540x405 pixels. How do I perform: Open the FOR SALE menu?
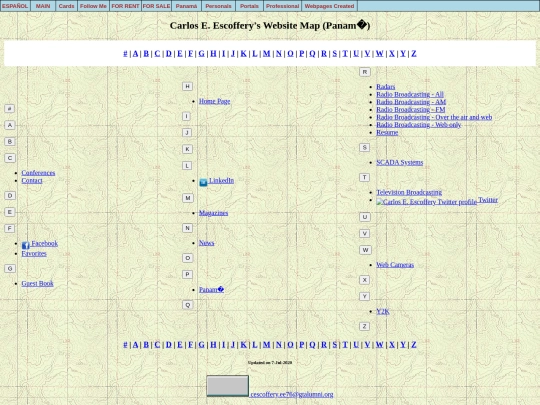156,6
